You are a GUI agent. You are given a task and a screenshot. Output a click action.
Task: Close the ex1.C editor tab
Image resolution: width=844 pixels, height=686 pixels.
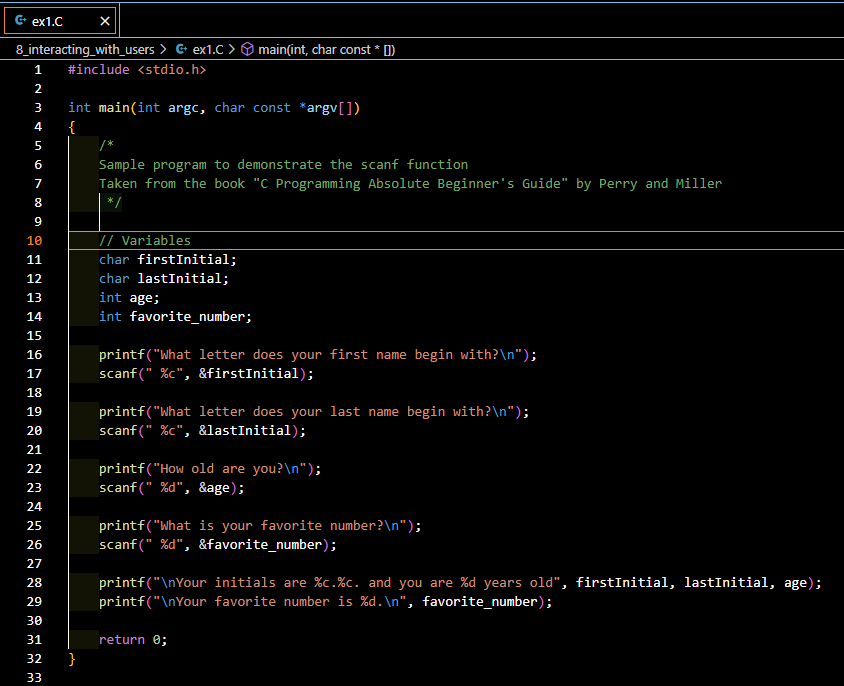105,21
